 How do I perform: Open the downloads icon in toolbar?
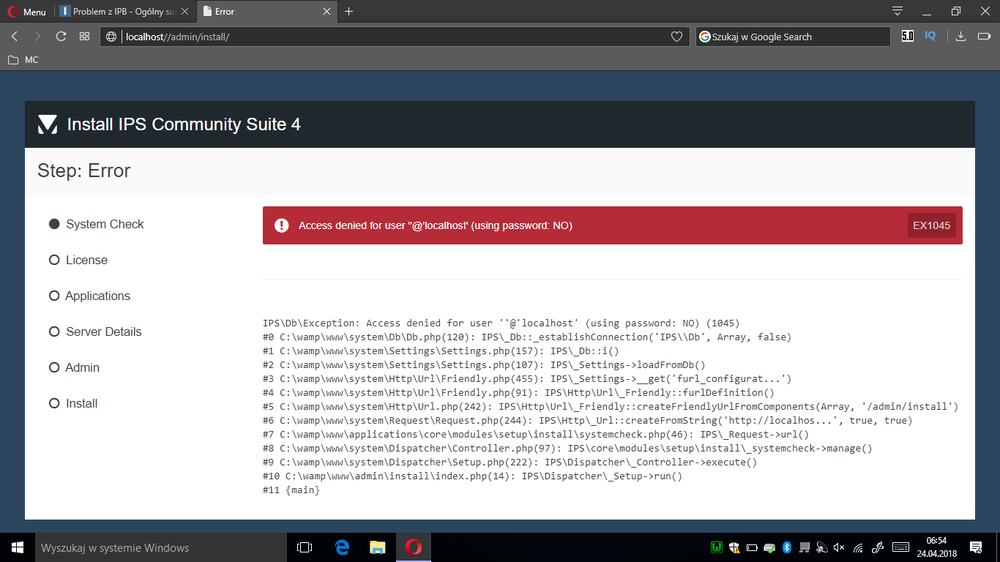960,36
